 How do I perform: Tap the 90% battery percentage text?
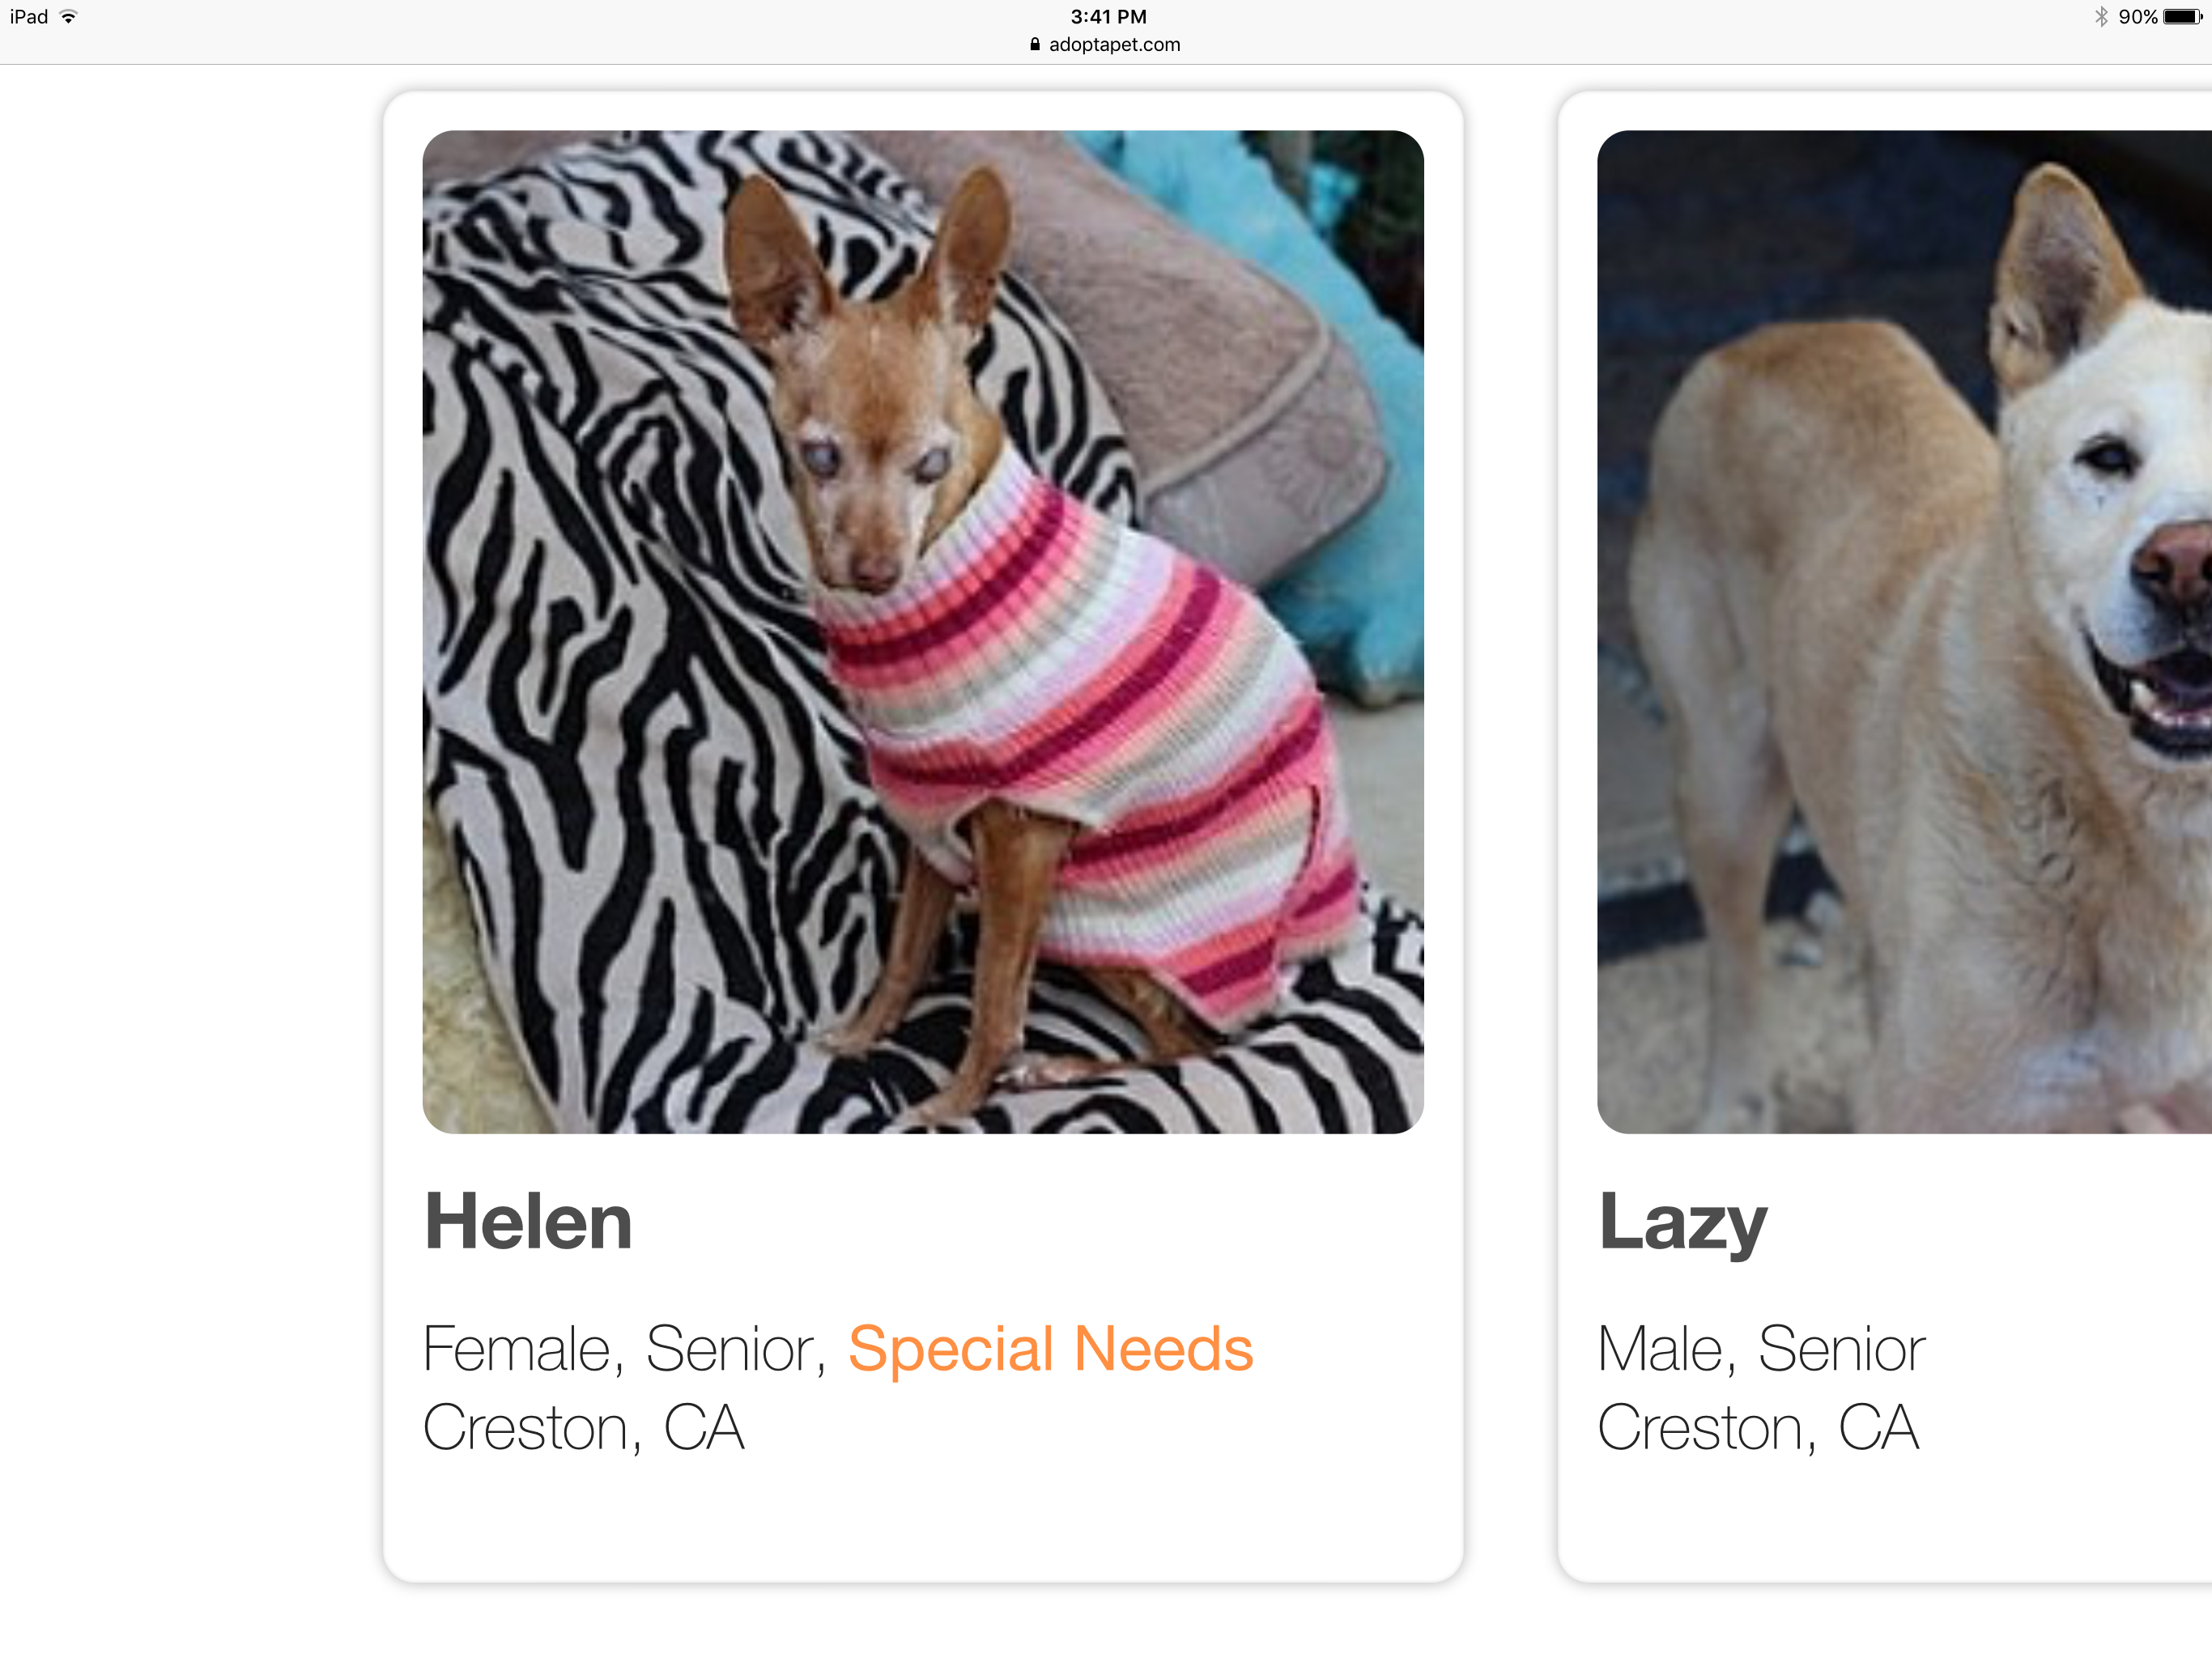(2138, 17)
